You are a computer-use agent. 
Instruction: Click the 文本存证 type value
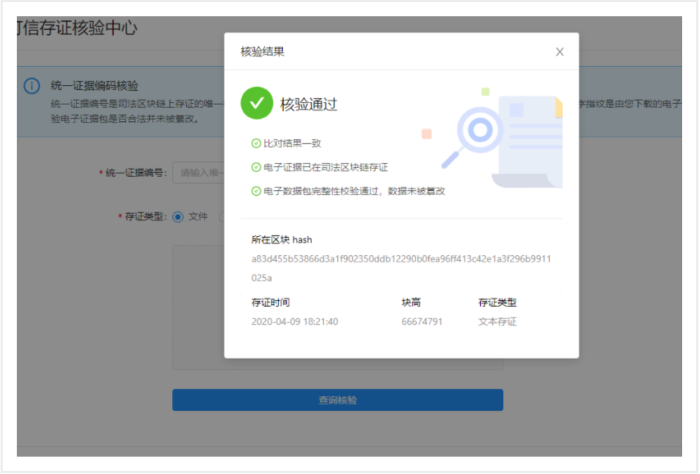pyautogui.click(x=498, y=322)
